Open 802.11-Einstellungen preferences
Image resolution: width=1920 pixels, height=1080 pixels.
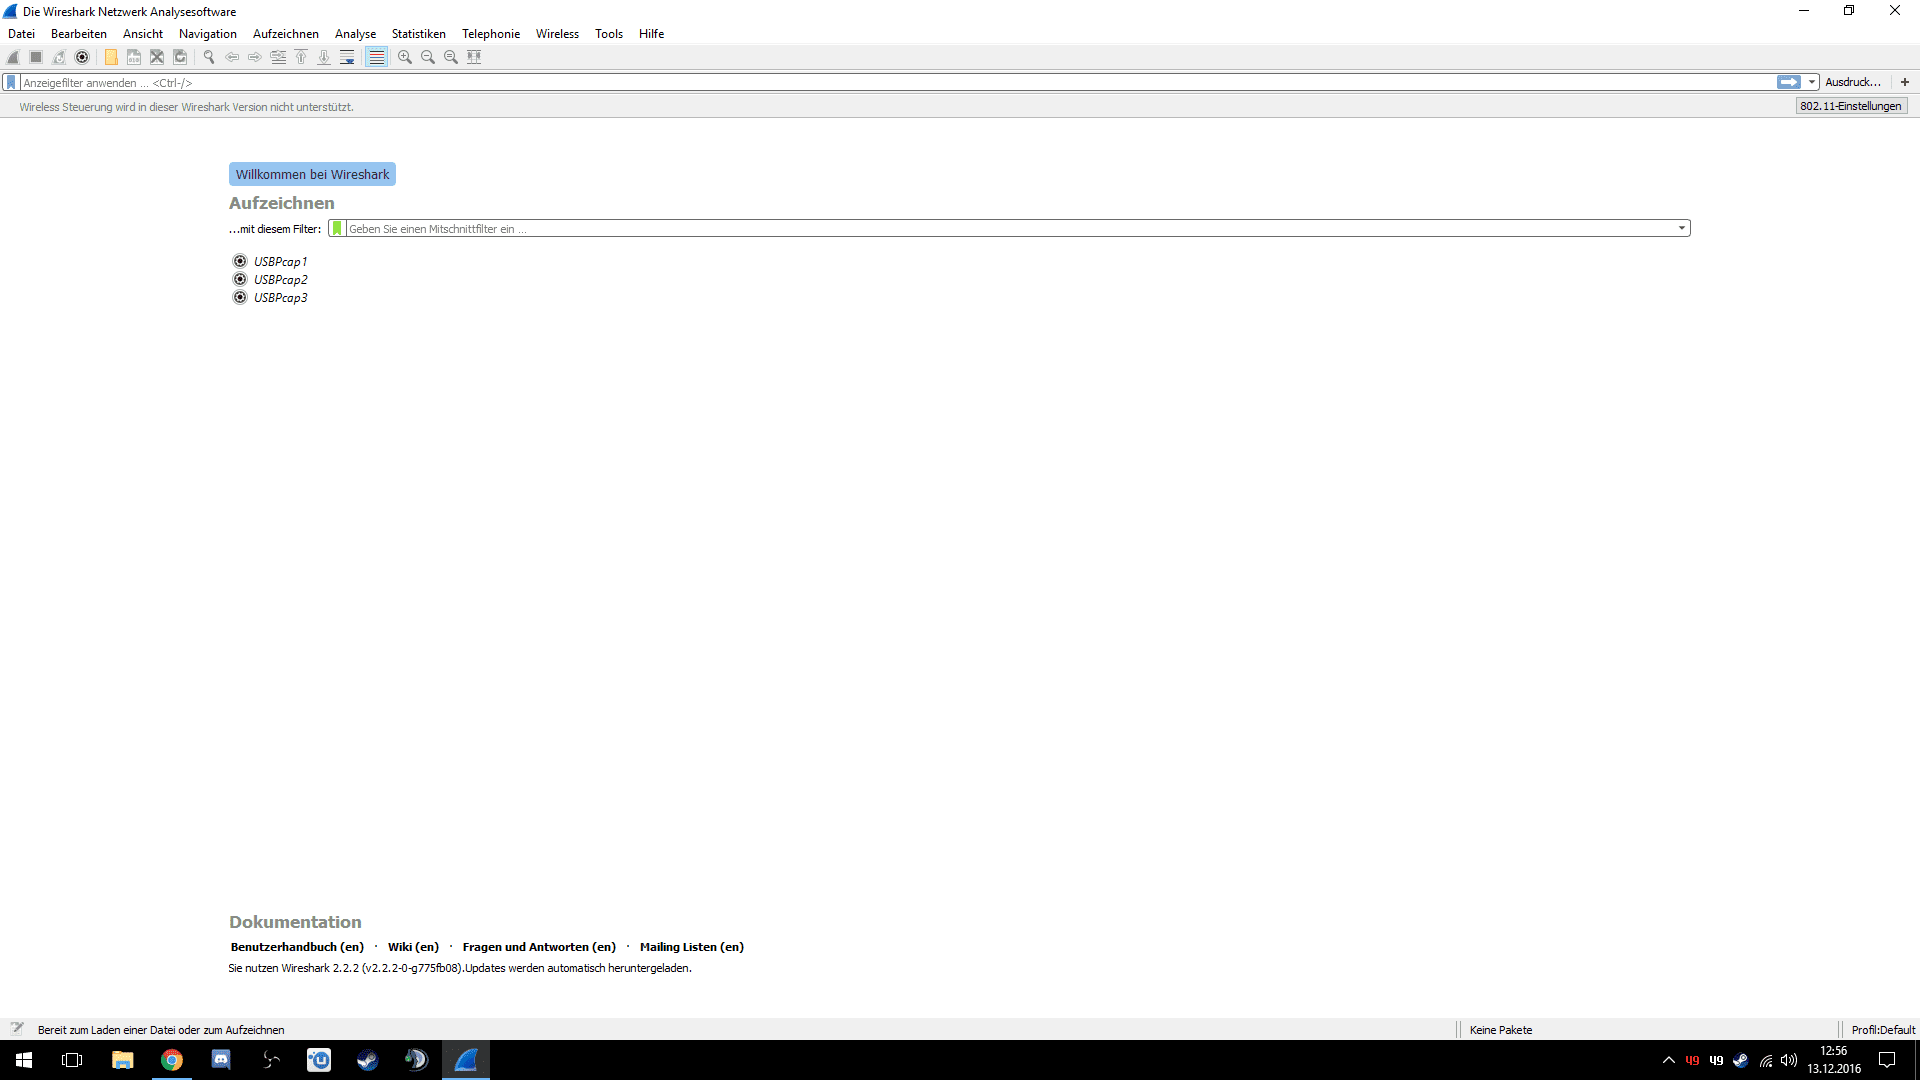pos(1851,106)
